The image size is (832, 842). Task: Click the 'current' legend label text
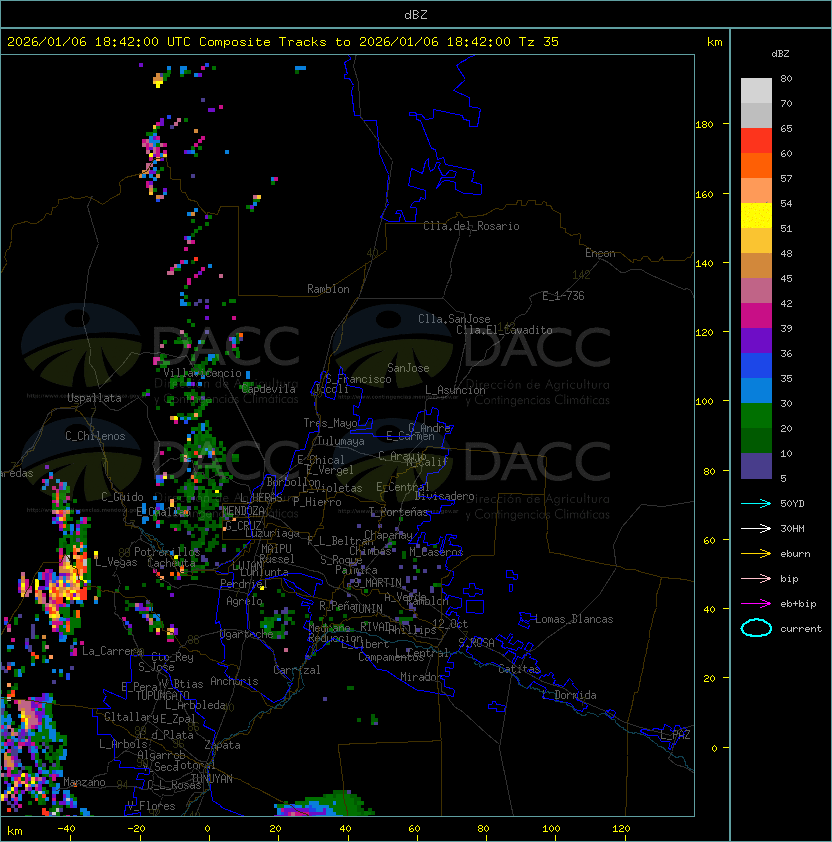[x=801, y=629]
